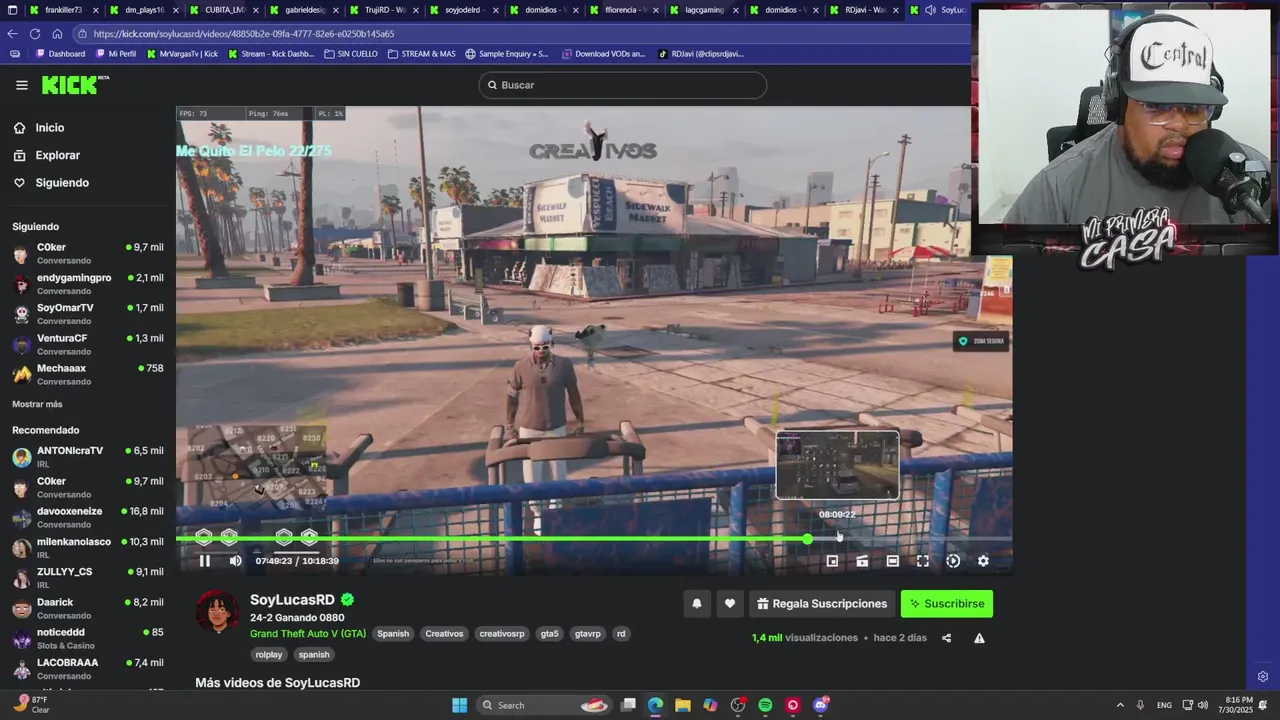This screenshot has height=720, width=1280.
Task: Enter fullscreen video mode
Action: pos(923,561)
